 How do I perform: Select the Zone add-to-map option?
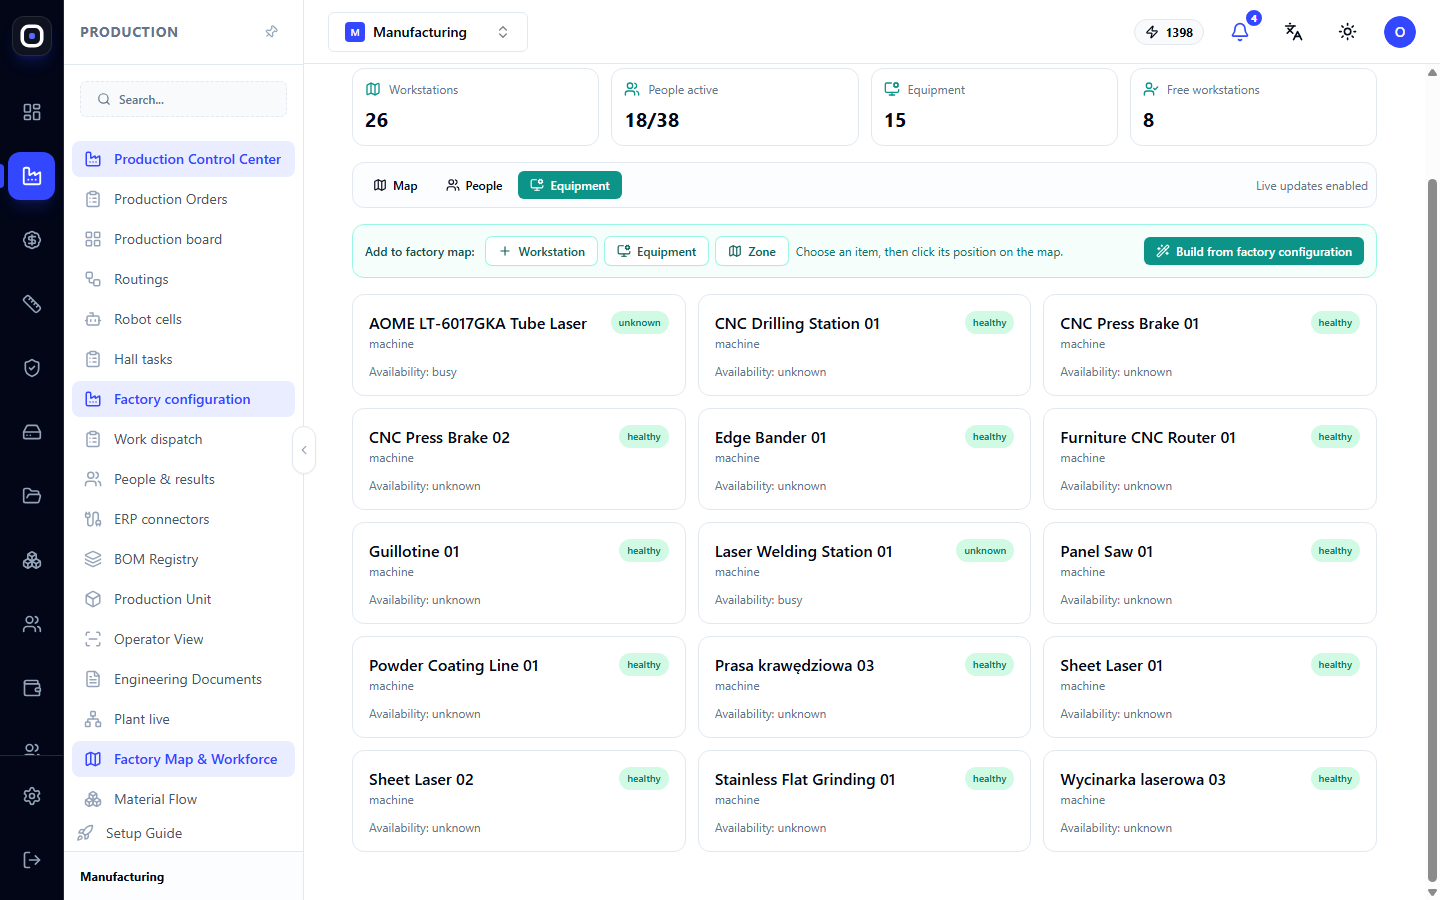coord(752,251)
